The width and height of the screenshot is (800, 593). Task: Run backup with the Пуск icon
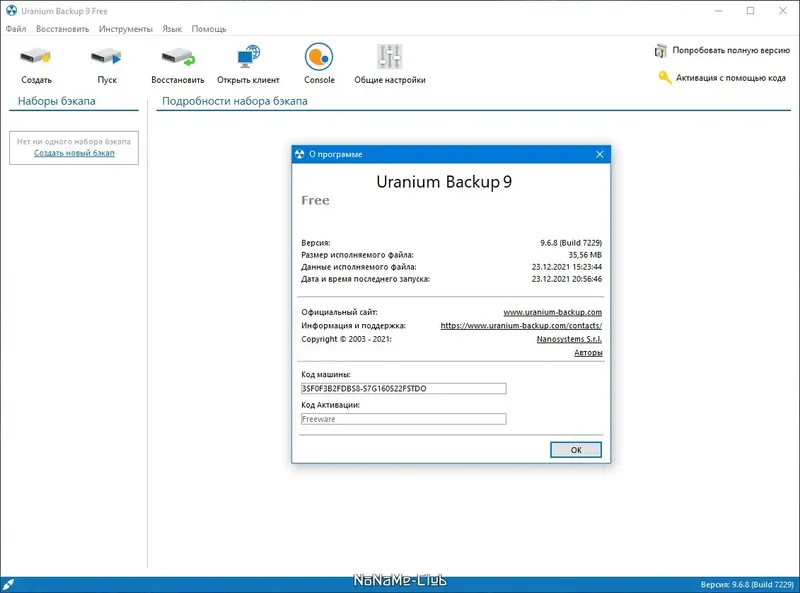pos(106,57)
